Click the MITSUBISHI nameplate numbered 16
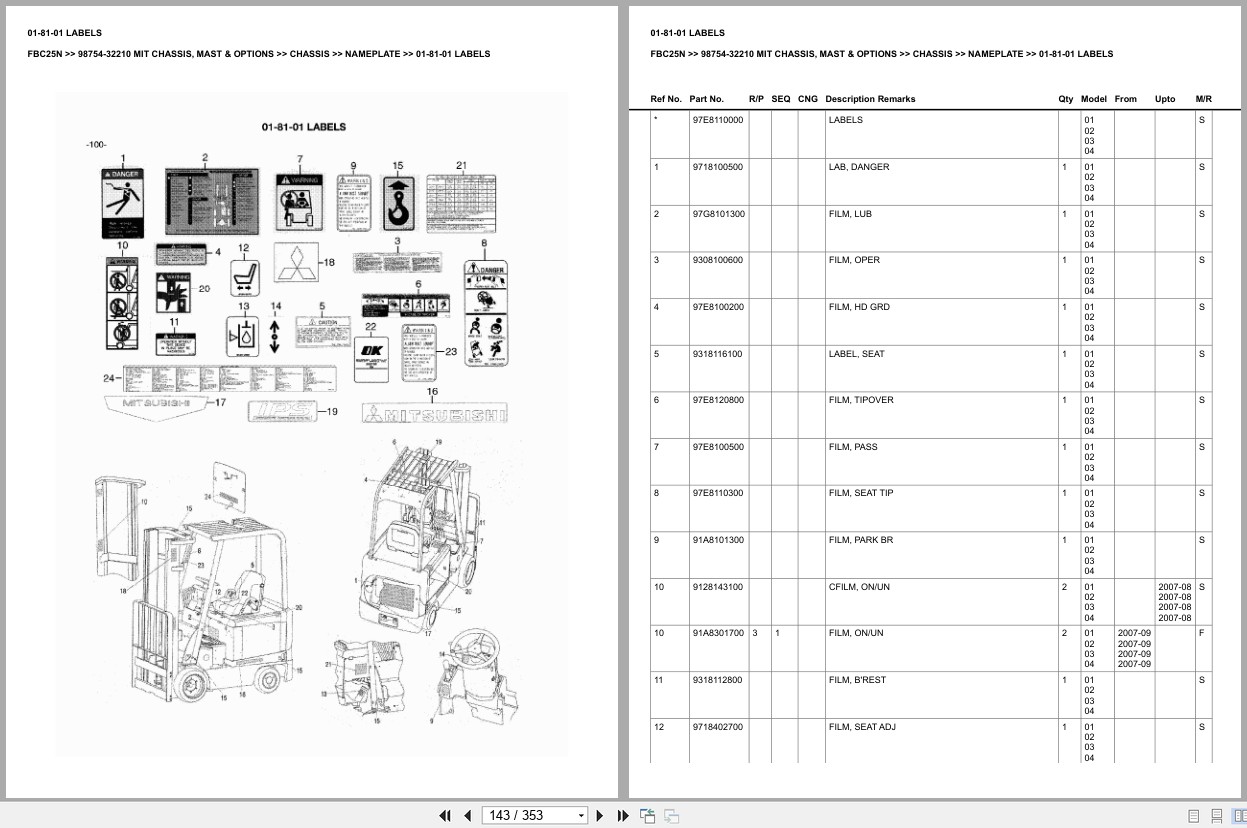Screen dimensions: 1247x828 tap(434, 414)
